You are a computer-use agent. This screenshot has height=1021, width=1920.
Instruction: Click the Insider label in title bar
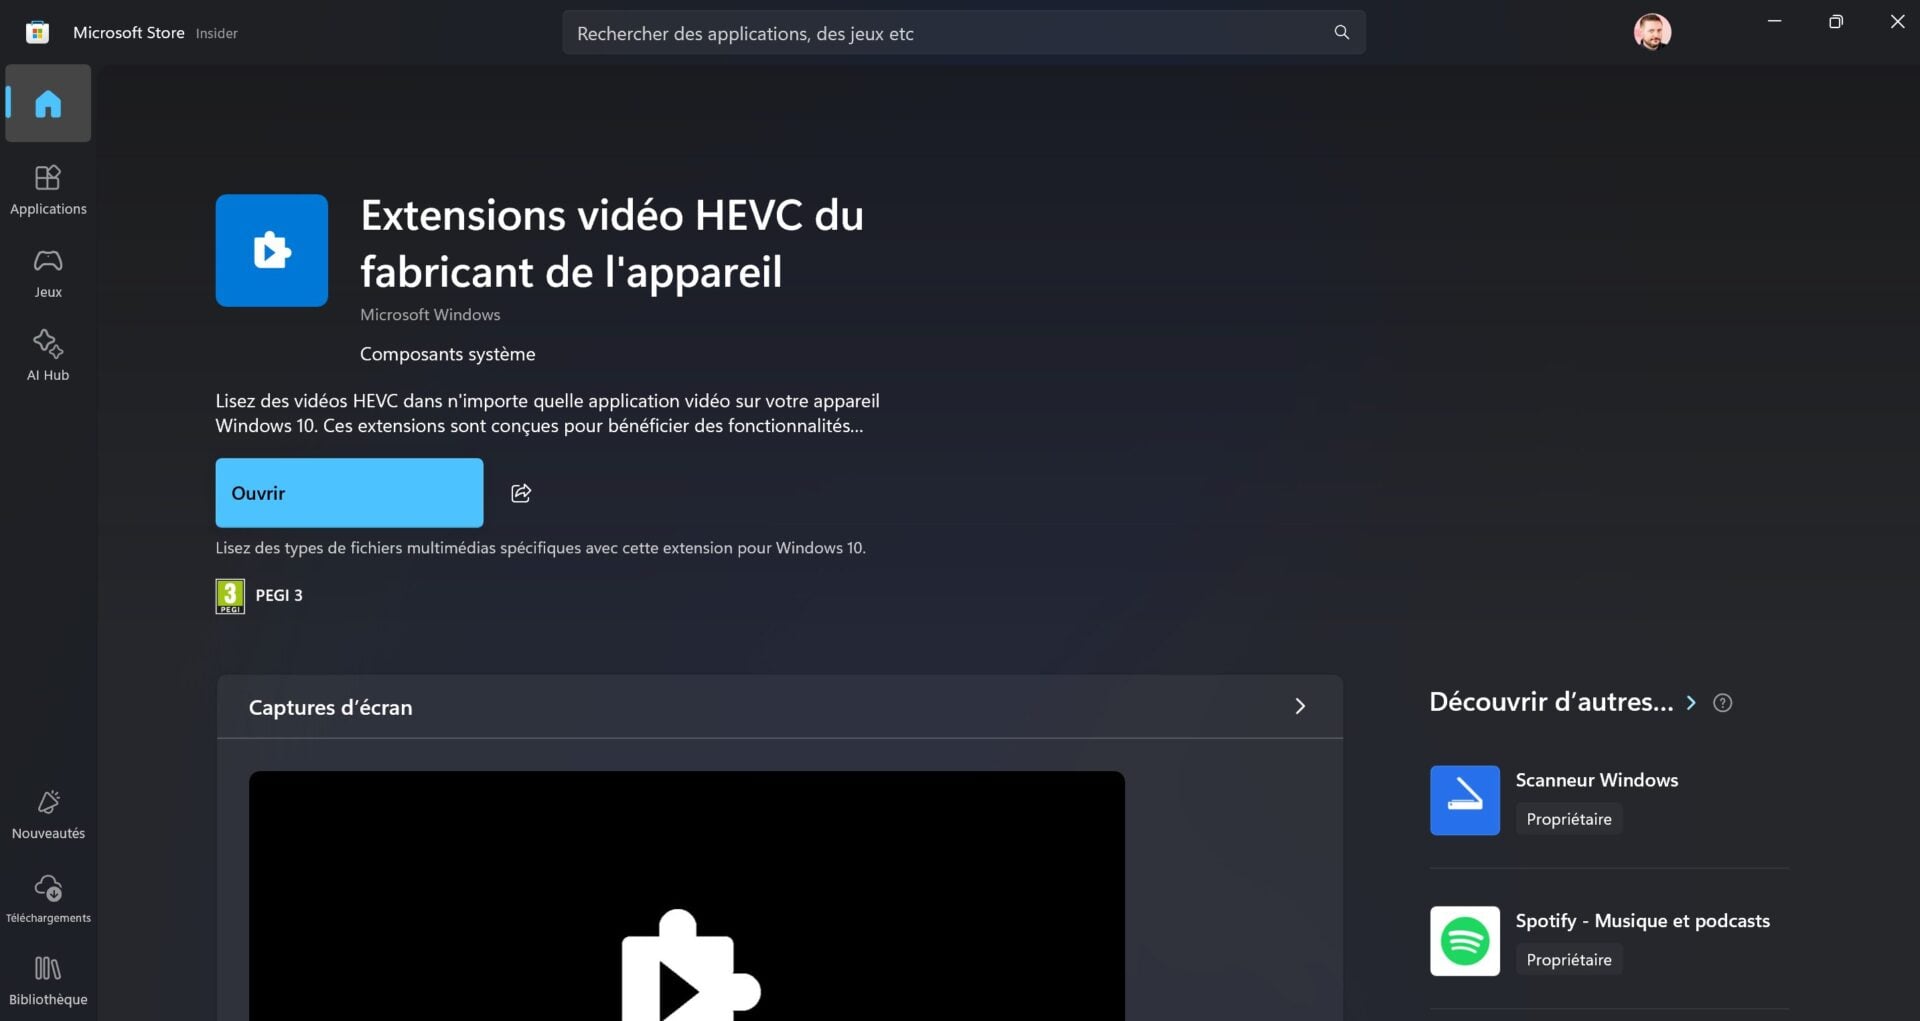click(216, 33)
